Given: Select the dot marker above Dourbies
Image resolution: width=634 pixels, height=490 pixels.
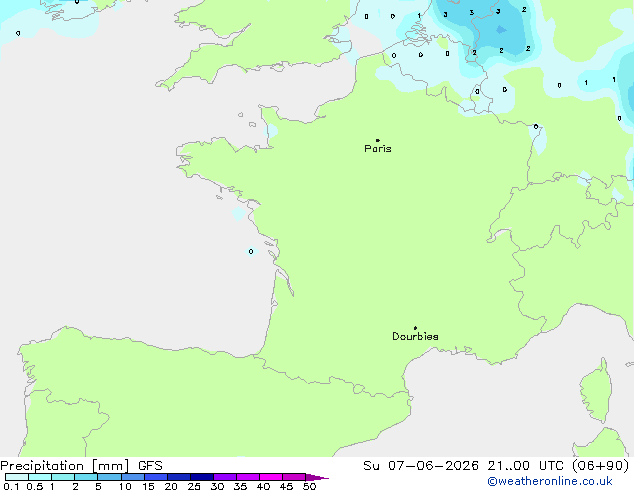Looking at the screenshot, I should coord(415,328).
